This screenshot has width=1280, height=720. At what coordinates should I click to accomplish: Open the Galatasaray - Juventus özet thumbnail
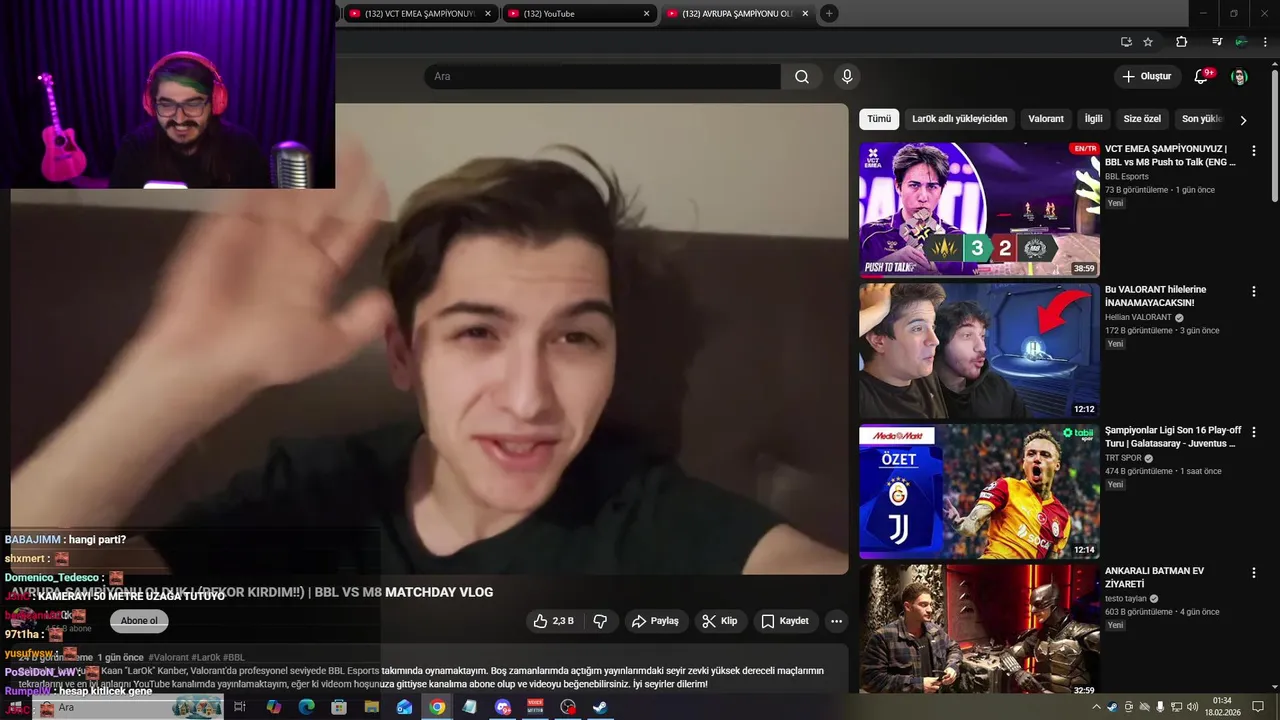pyautogui.click(x=979, y=491)
